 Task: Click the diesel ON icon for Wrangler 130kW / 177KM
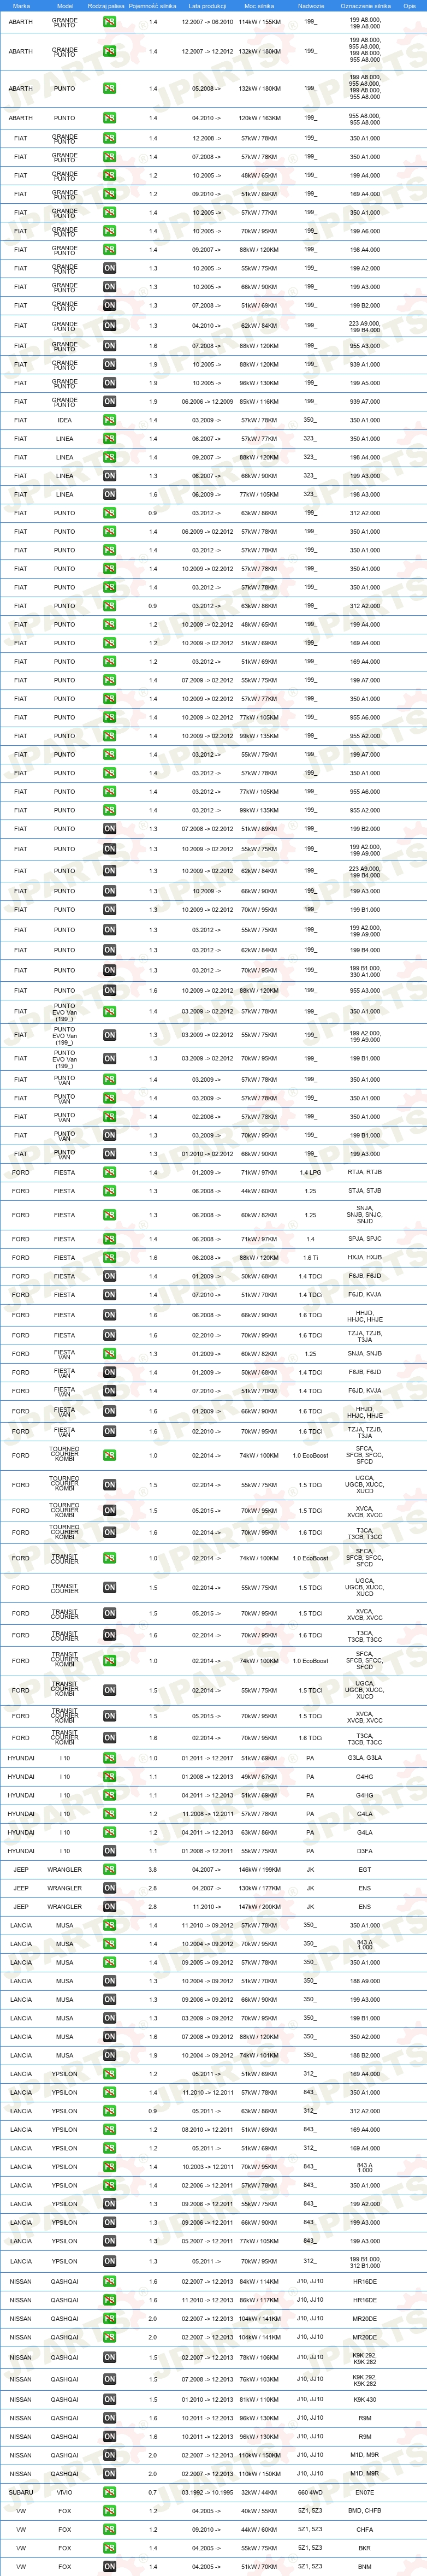click(110, 1888)
